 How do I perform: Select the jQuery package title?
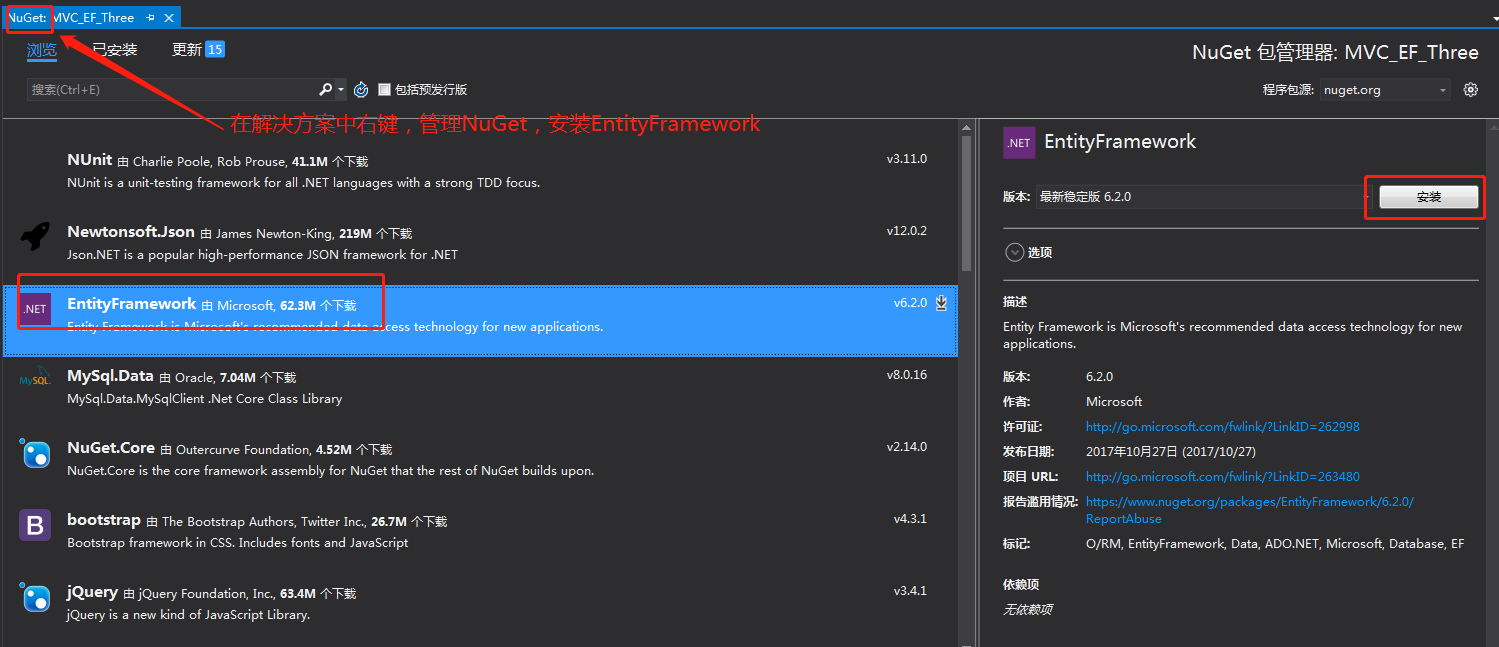[x=93, y=592]
